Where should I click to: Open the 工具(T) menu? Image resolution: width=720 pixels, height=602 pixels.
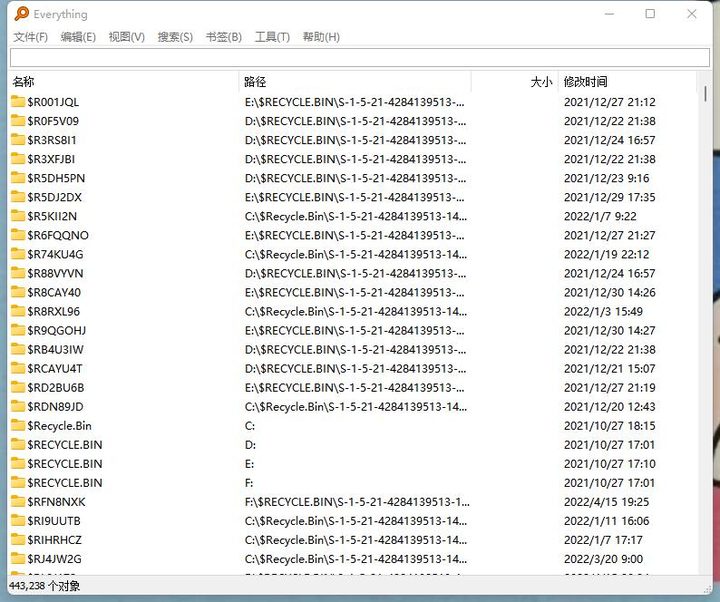[x=272, y=37]
